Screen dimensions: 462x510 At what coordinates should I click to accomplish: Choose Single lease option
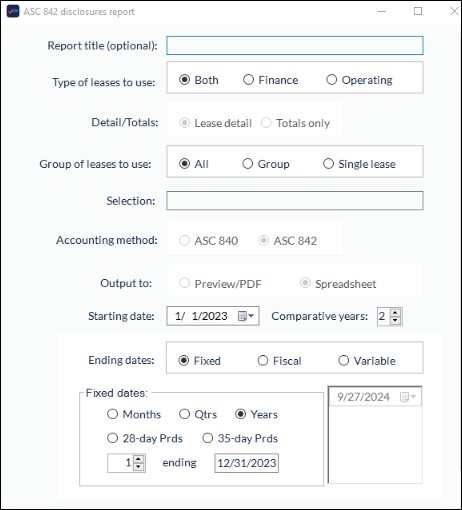click(x=359, y=164)
